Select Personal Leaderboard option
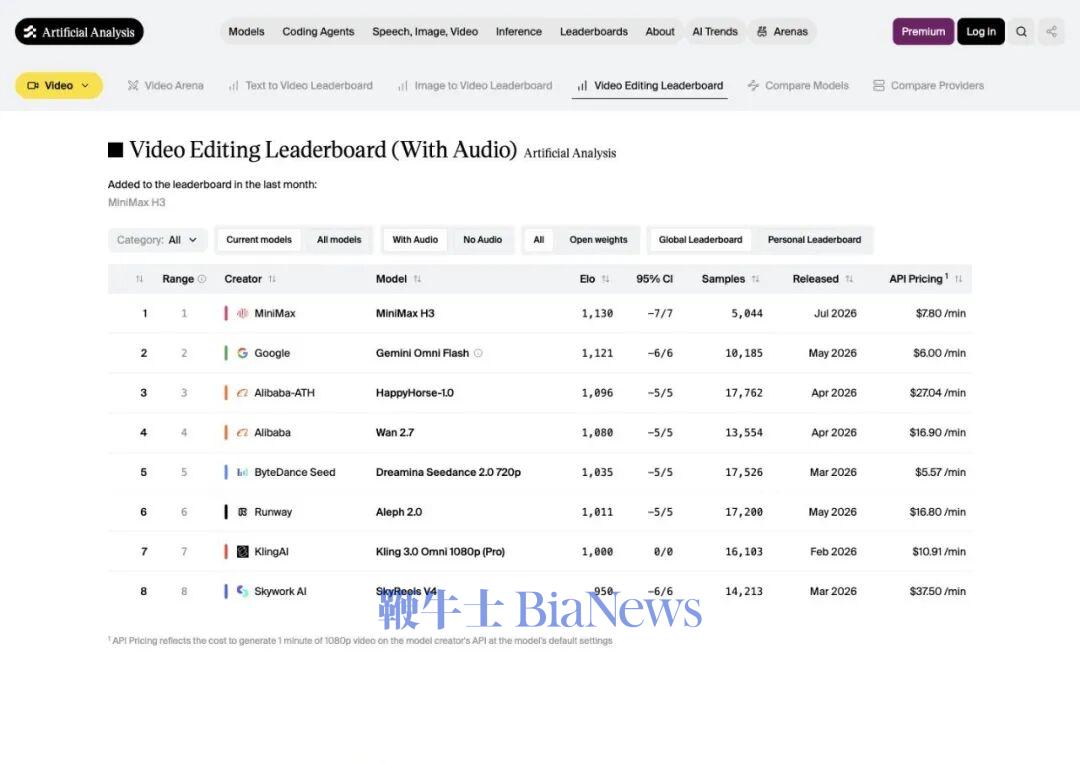 point(814,240)
